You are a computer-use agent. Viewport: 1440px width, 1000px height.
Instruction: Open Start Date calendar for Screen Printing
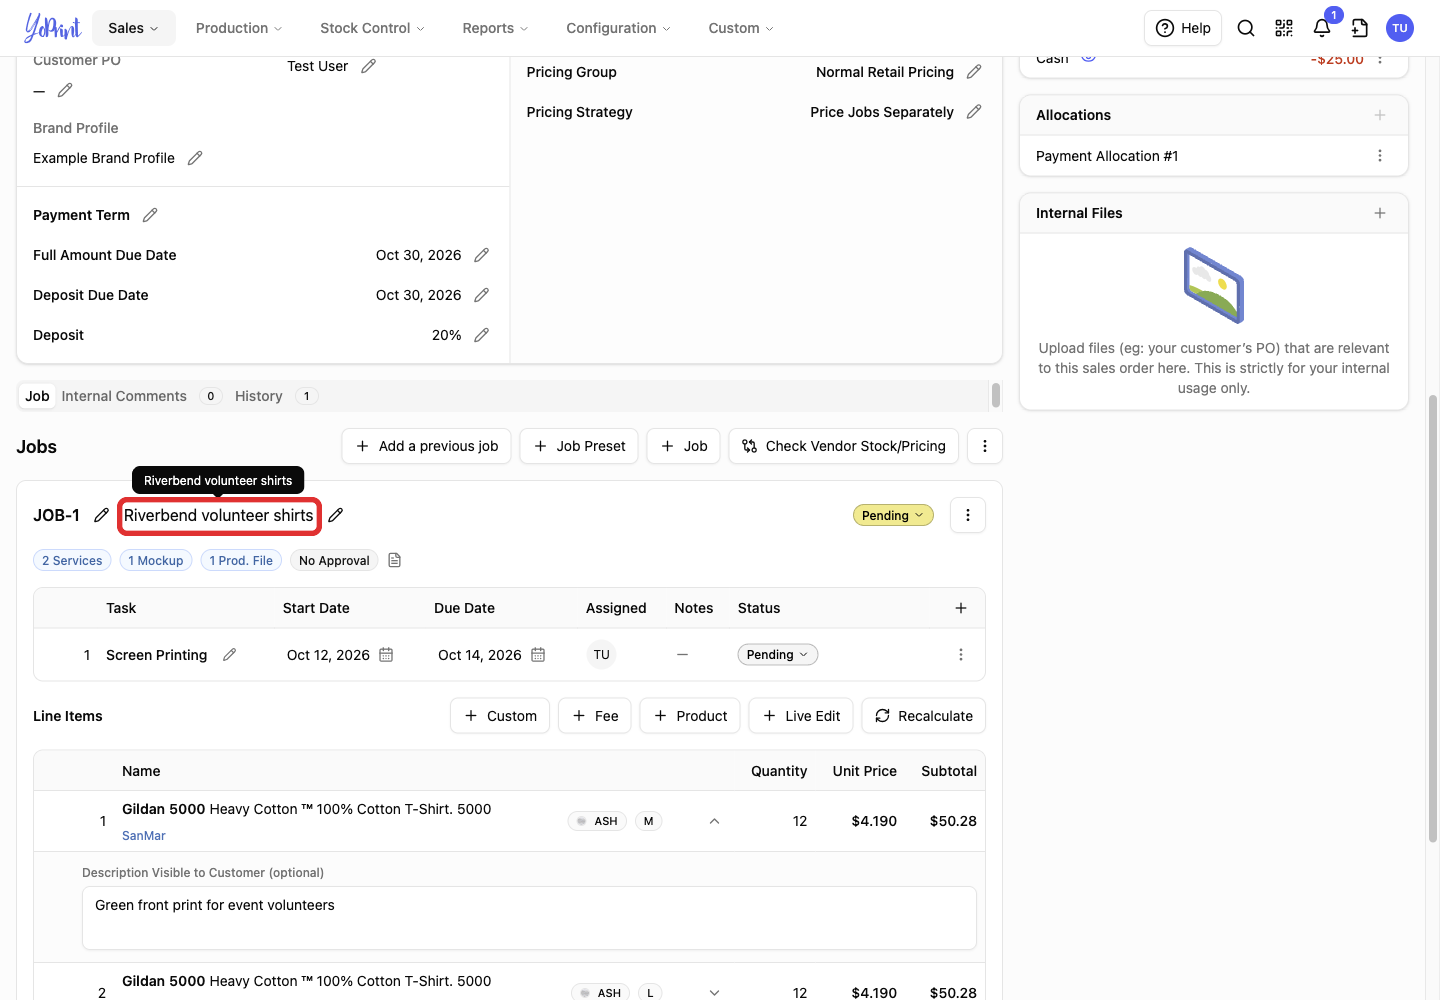pos(386,655)
